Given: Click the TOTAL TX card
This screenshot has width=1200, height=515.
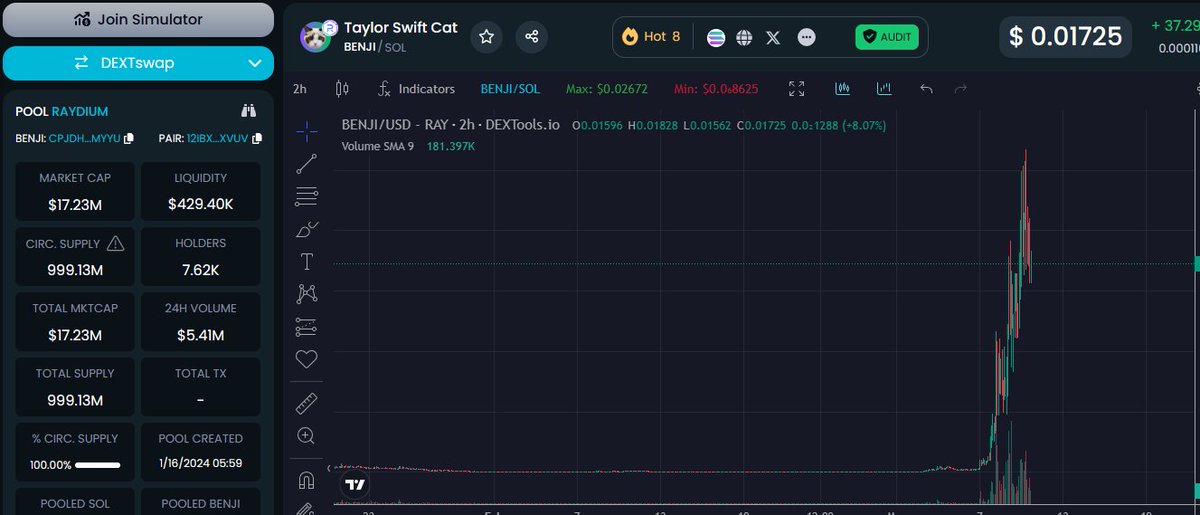Looking at the screenshot, I should (x=201, y=386).
